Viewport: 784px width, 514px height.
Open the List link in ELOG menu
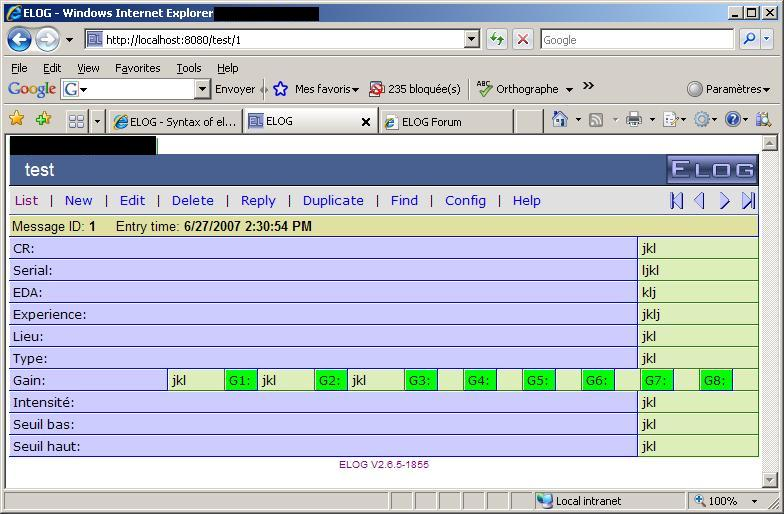(x=26, y=200)
